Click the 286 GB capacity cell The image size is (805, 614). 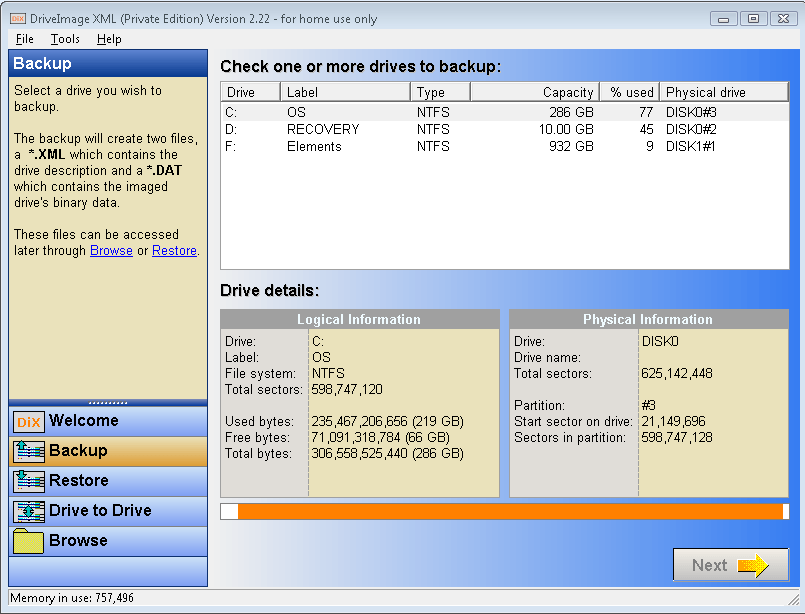click(571, 112)
